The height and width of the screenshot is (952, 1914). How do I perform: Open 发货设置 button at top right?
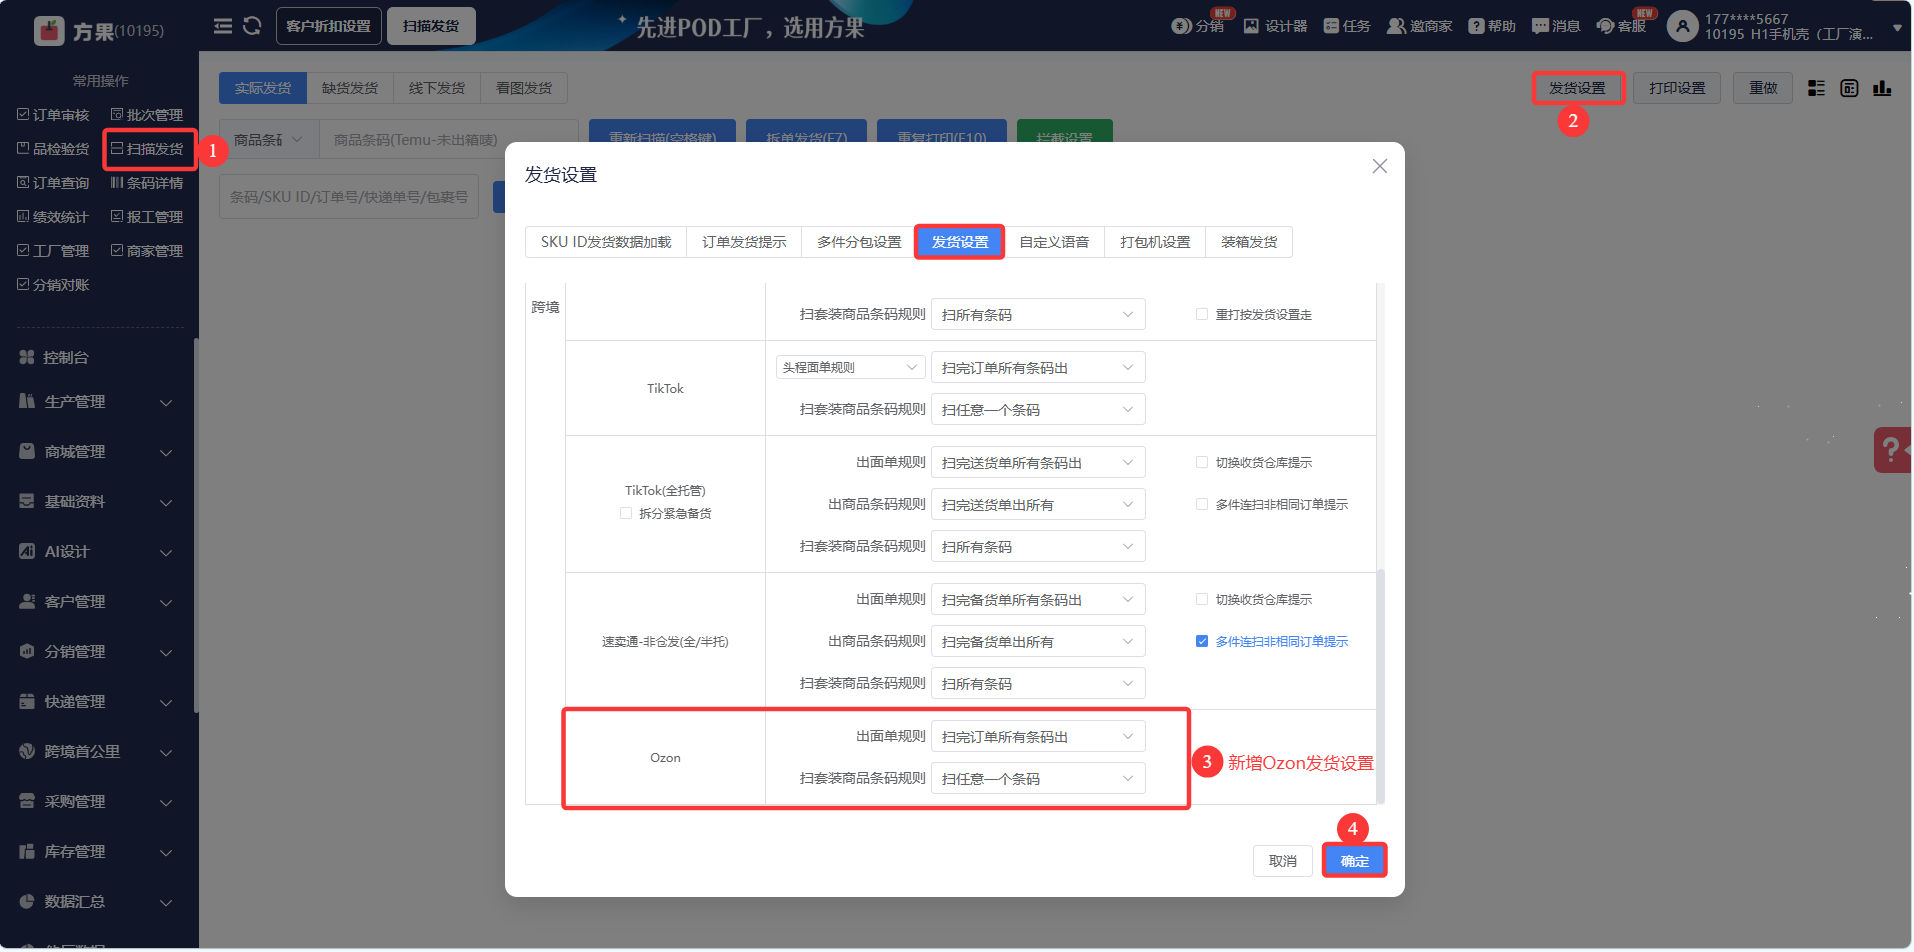[1577, 88]
